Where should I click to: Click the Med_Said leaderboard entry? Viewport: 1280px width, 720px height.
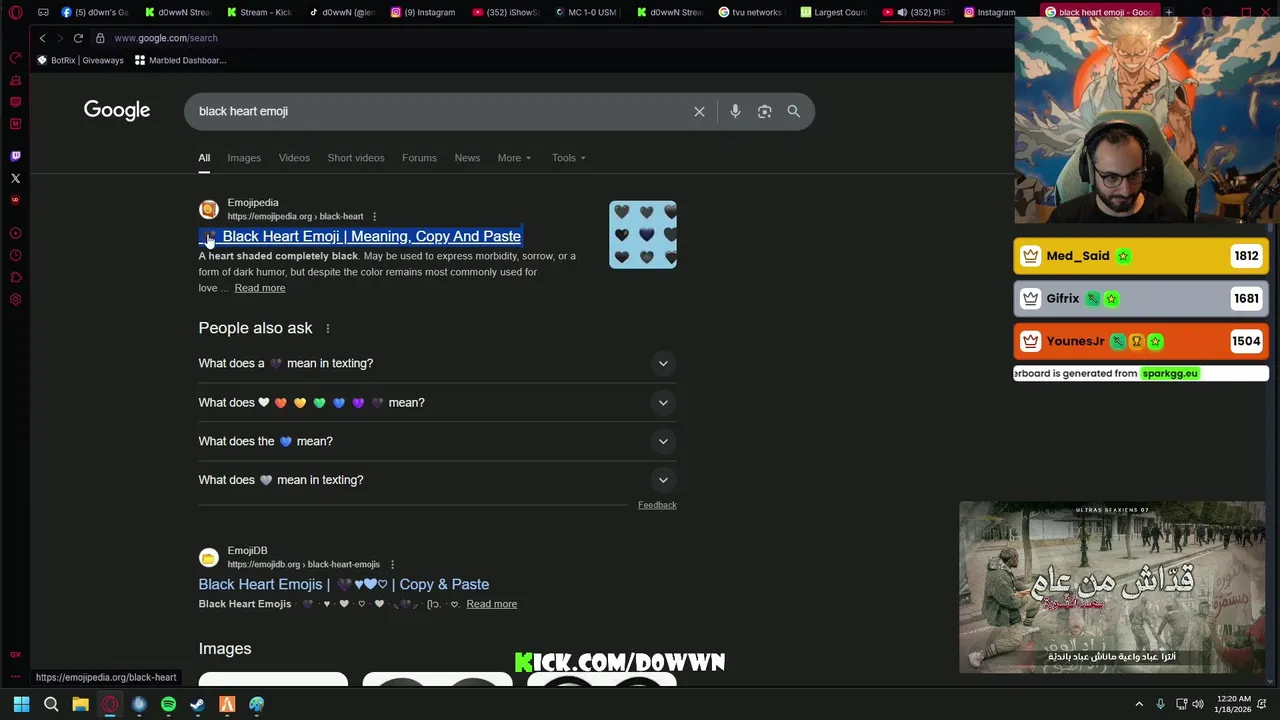(x=1141, y=256)
